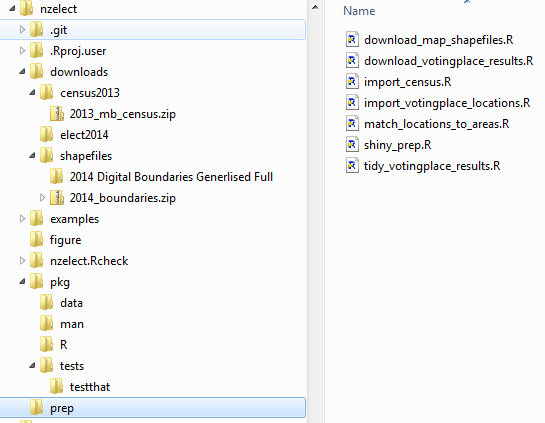This screenshot has height=423, width=545.
Task: Click the tree pane scroll up arrow
Action: point(315,7)
